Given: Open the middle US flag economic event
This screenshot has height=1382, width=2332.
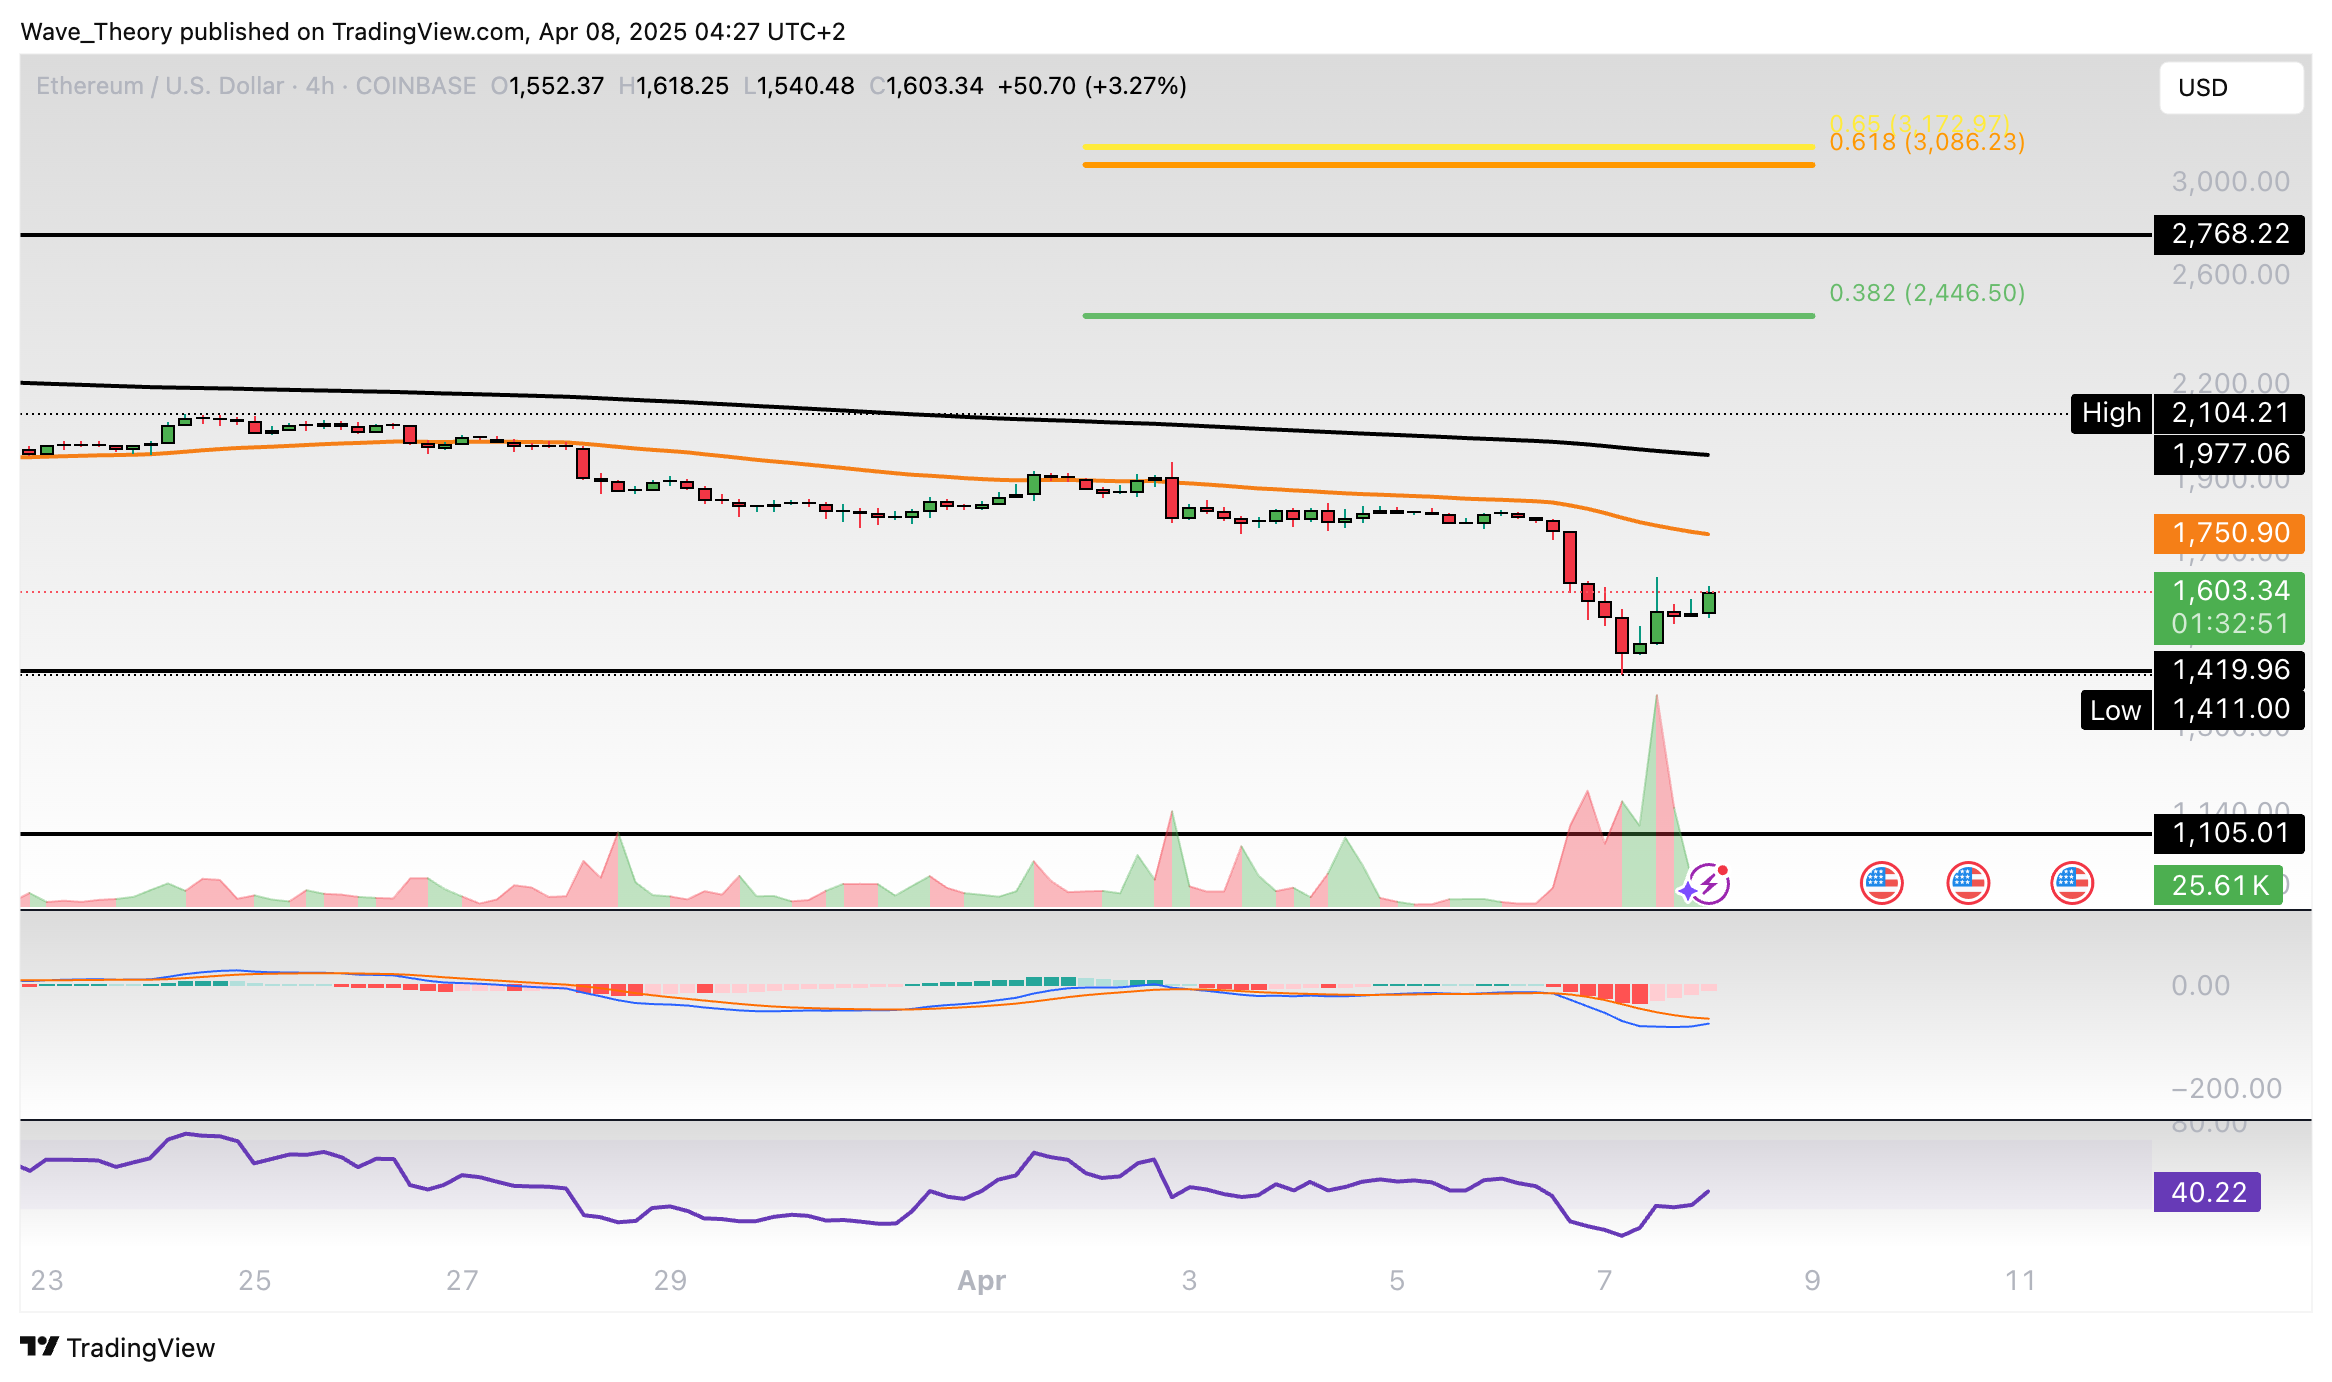Looking at the screenshot, I should pos(1968,883).
